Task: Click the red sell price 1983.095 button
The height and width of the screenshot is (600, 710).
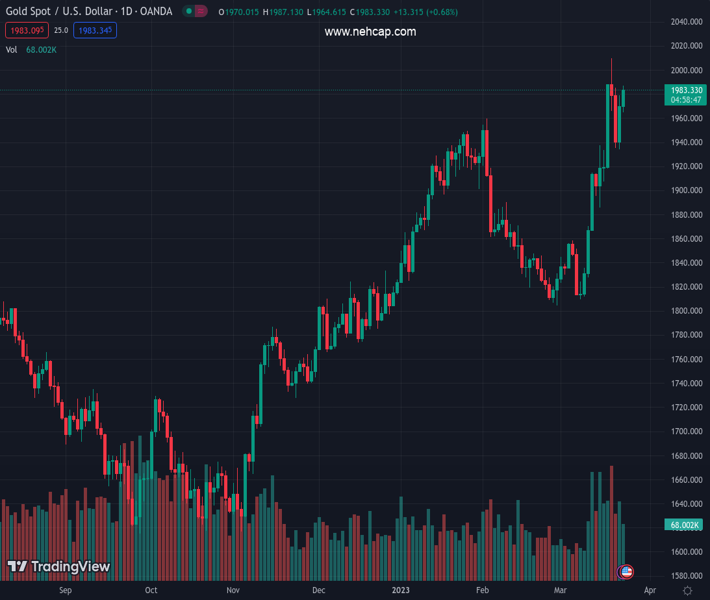Action: 23,31
